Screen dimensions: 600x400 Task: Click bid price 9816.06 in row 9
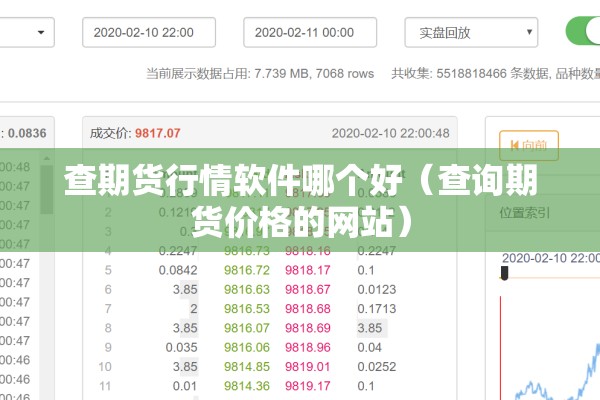[246, 347]
